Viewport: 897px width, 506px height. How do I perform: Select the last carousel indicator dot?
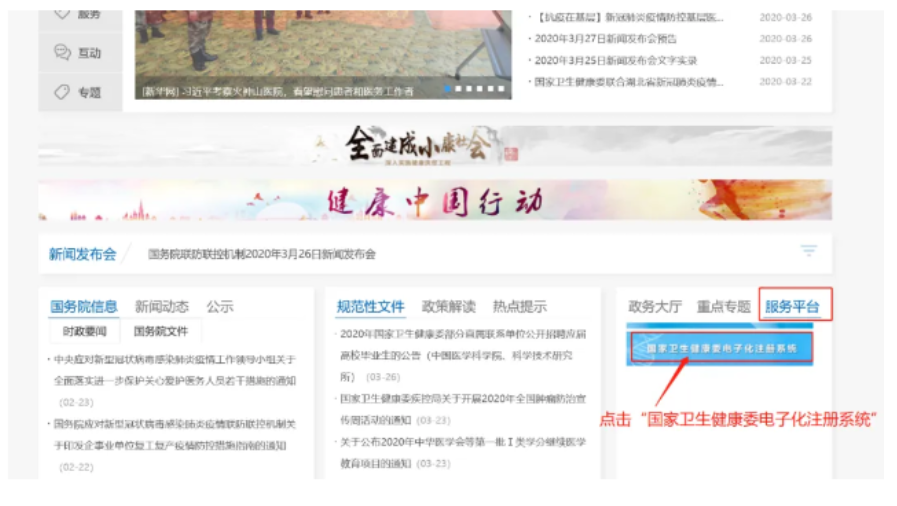pos(501,89)
